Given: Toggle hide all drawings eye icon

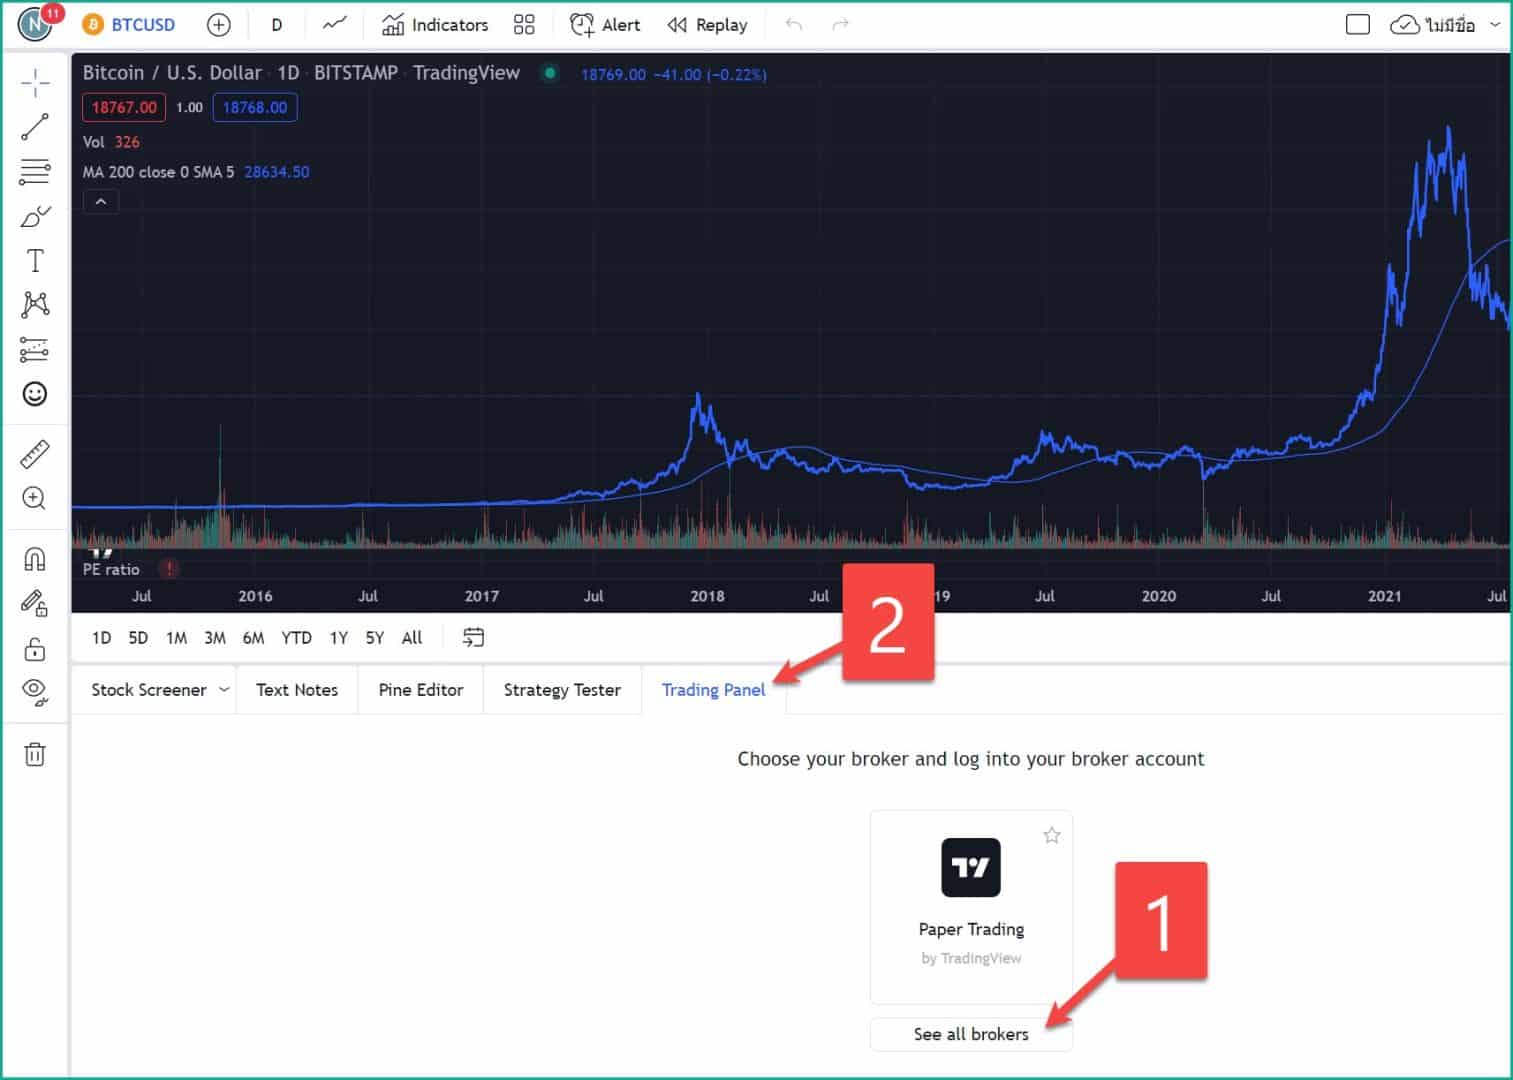Looking at the screenshot, I should click(35, 692).
